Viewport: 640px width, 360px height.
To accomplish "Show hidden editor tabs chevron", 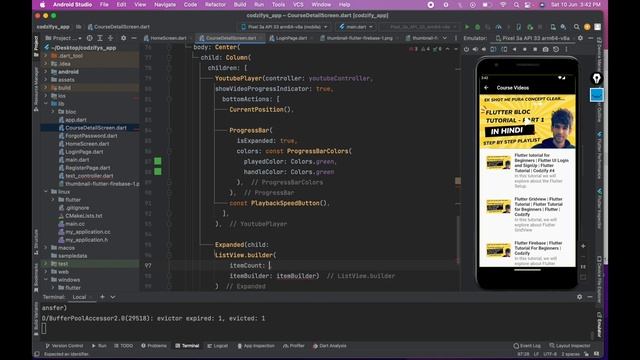I will (x=444, y=38).
